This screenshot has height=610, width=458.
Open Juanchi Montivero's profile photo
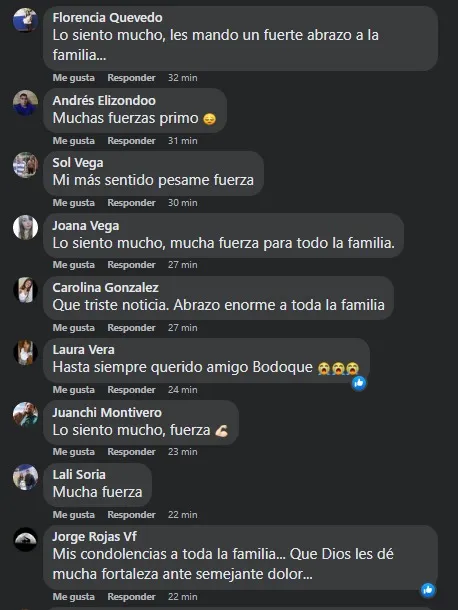tap(25, 415)
